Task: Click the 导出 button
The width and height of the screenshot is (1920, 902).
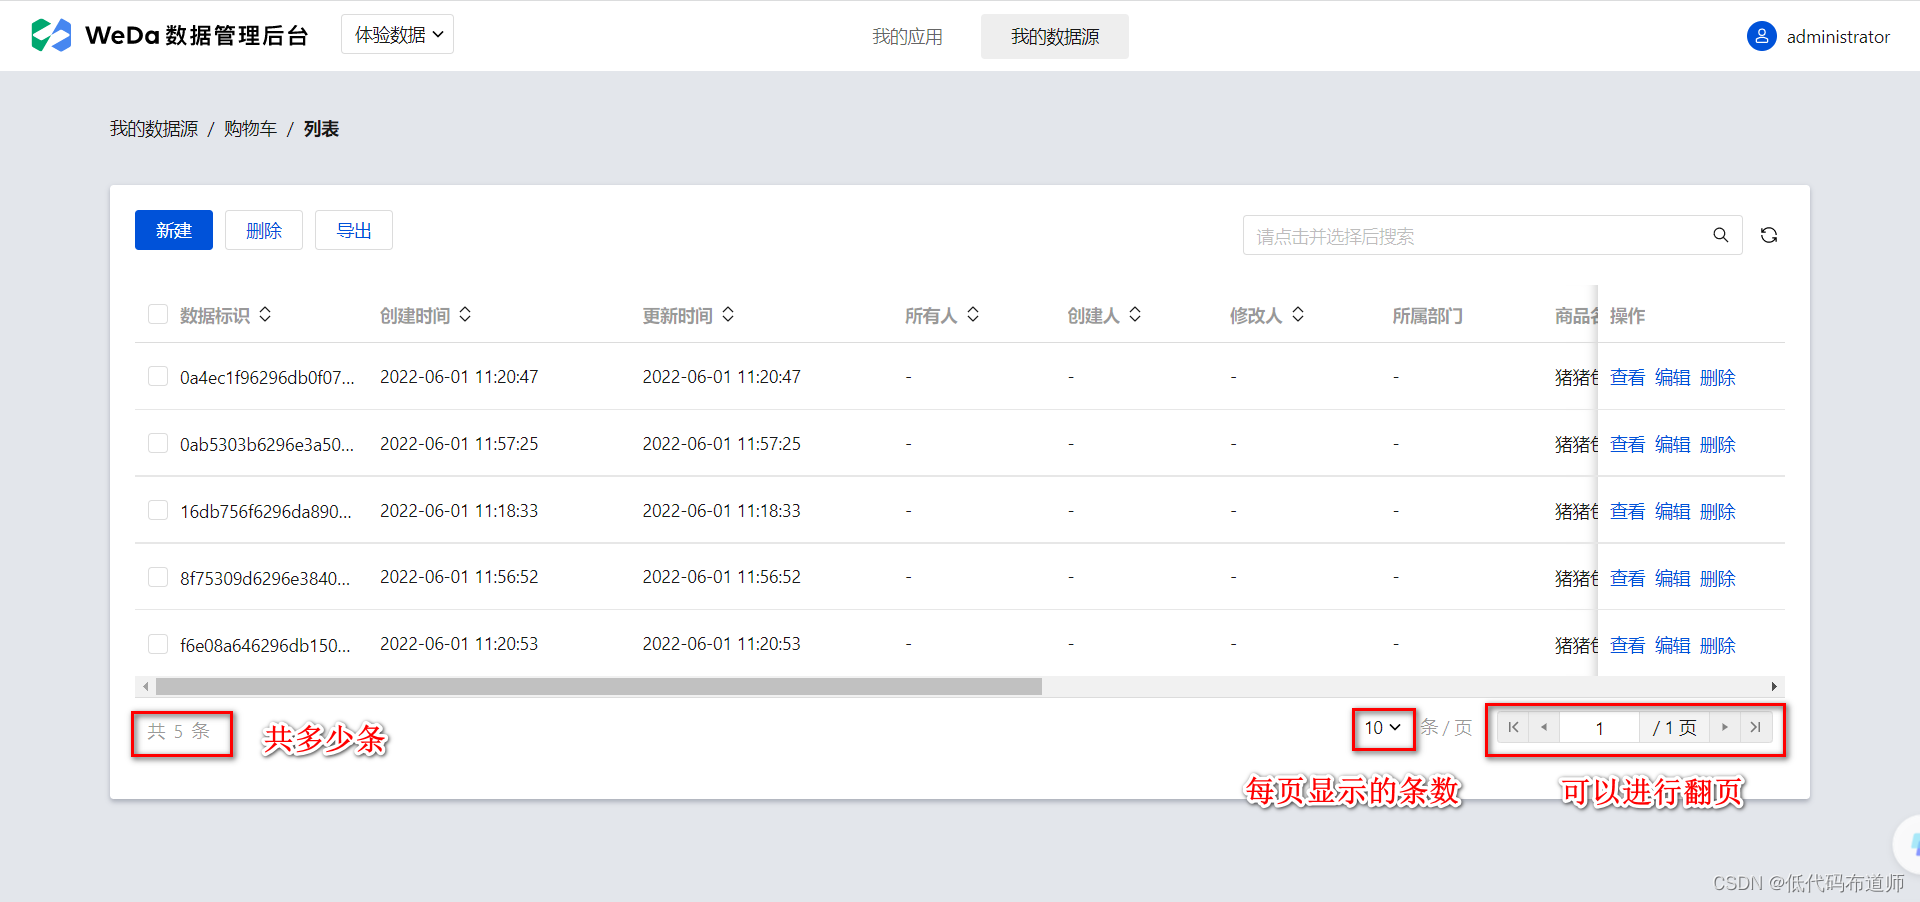Action: [354, 230]
